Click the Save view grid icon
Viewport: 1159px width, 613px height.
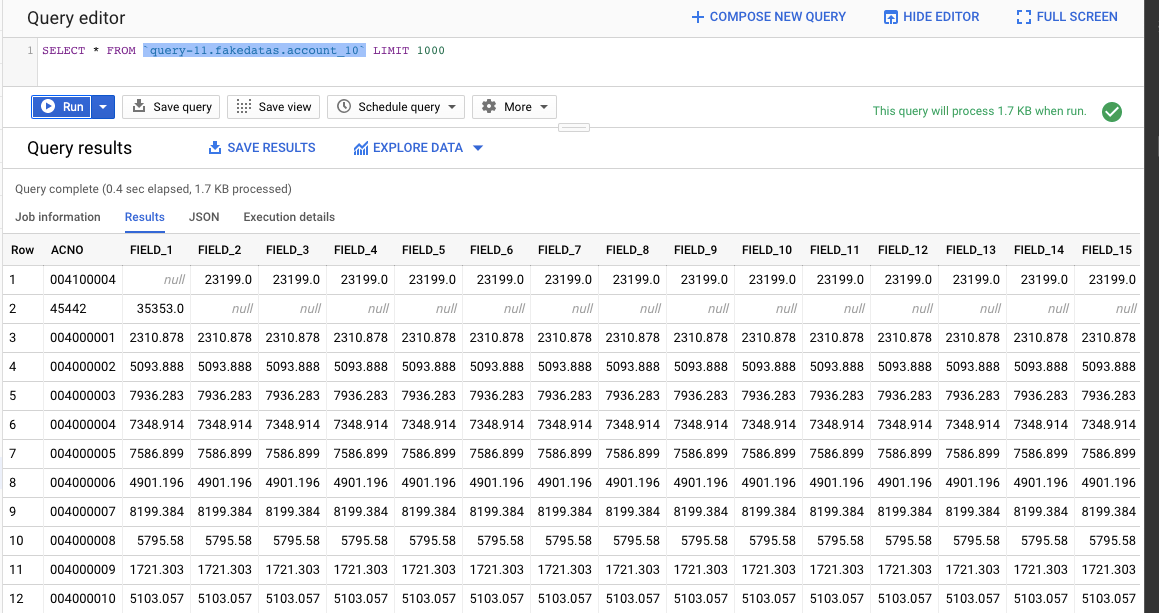(x=243, y=106)
